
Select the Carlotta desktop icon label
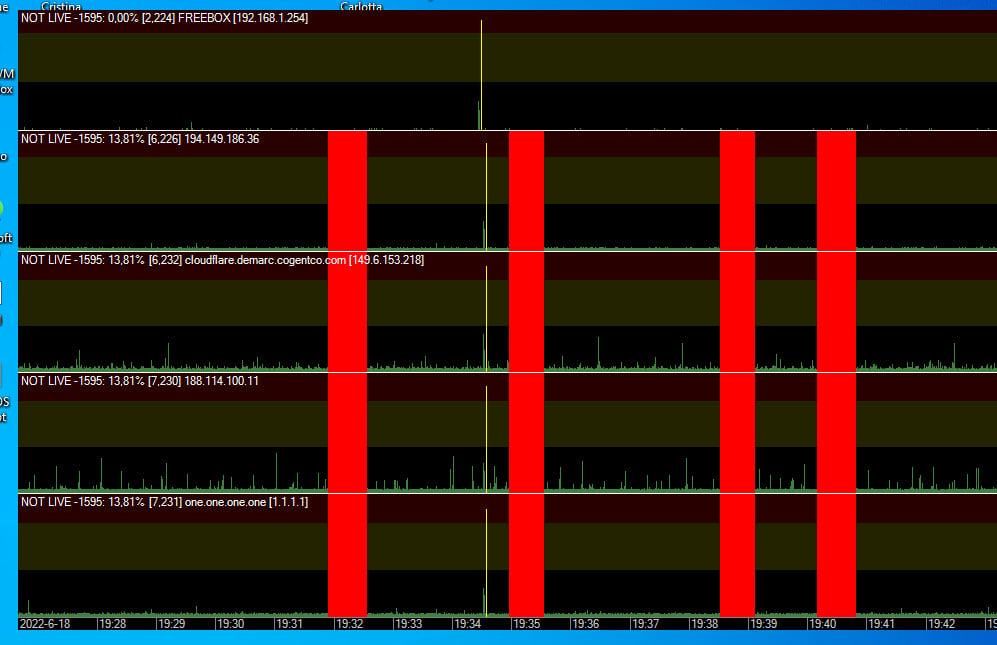click(x=361, y=6)
